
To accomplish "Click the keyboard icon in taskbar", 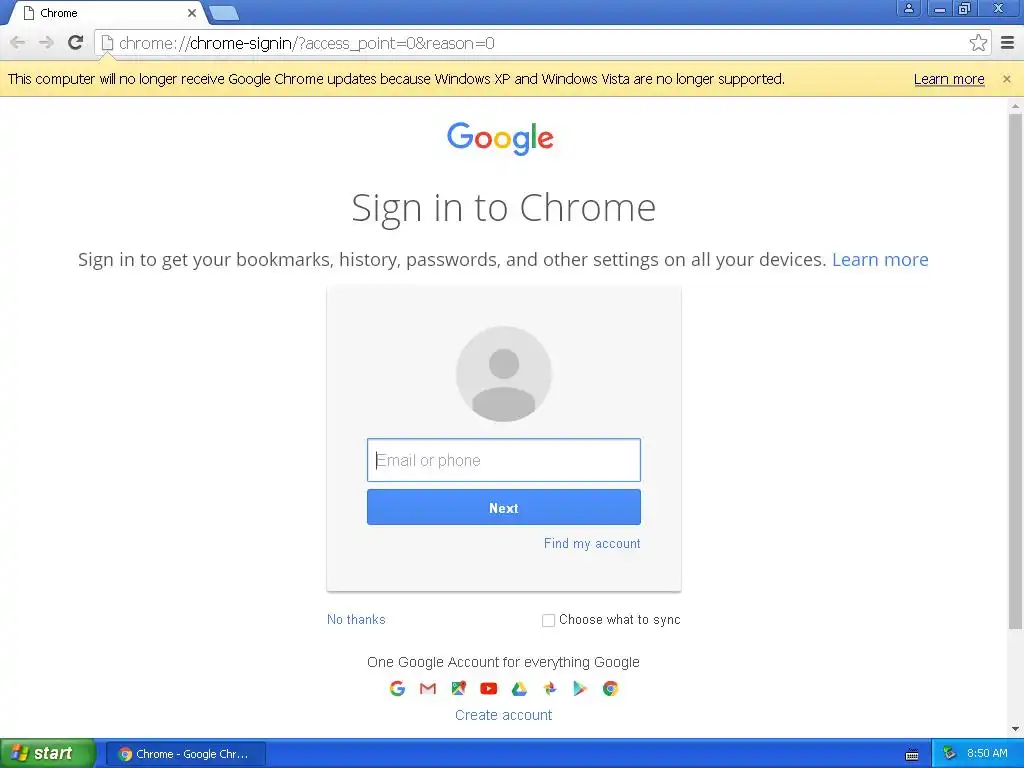I will click(912, 755).
